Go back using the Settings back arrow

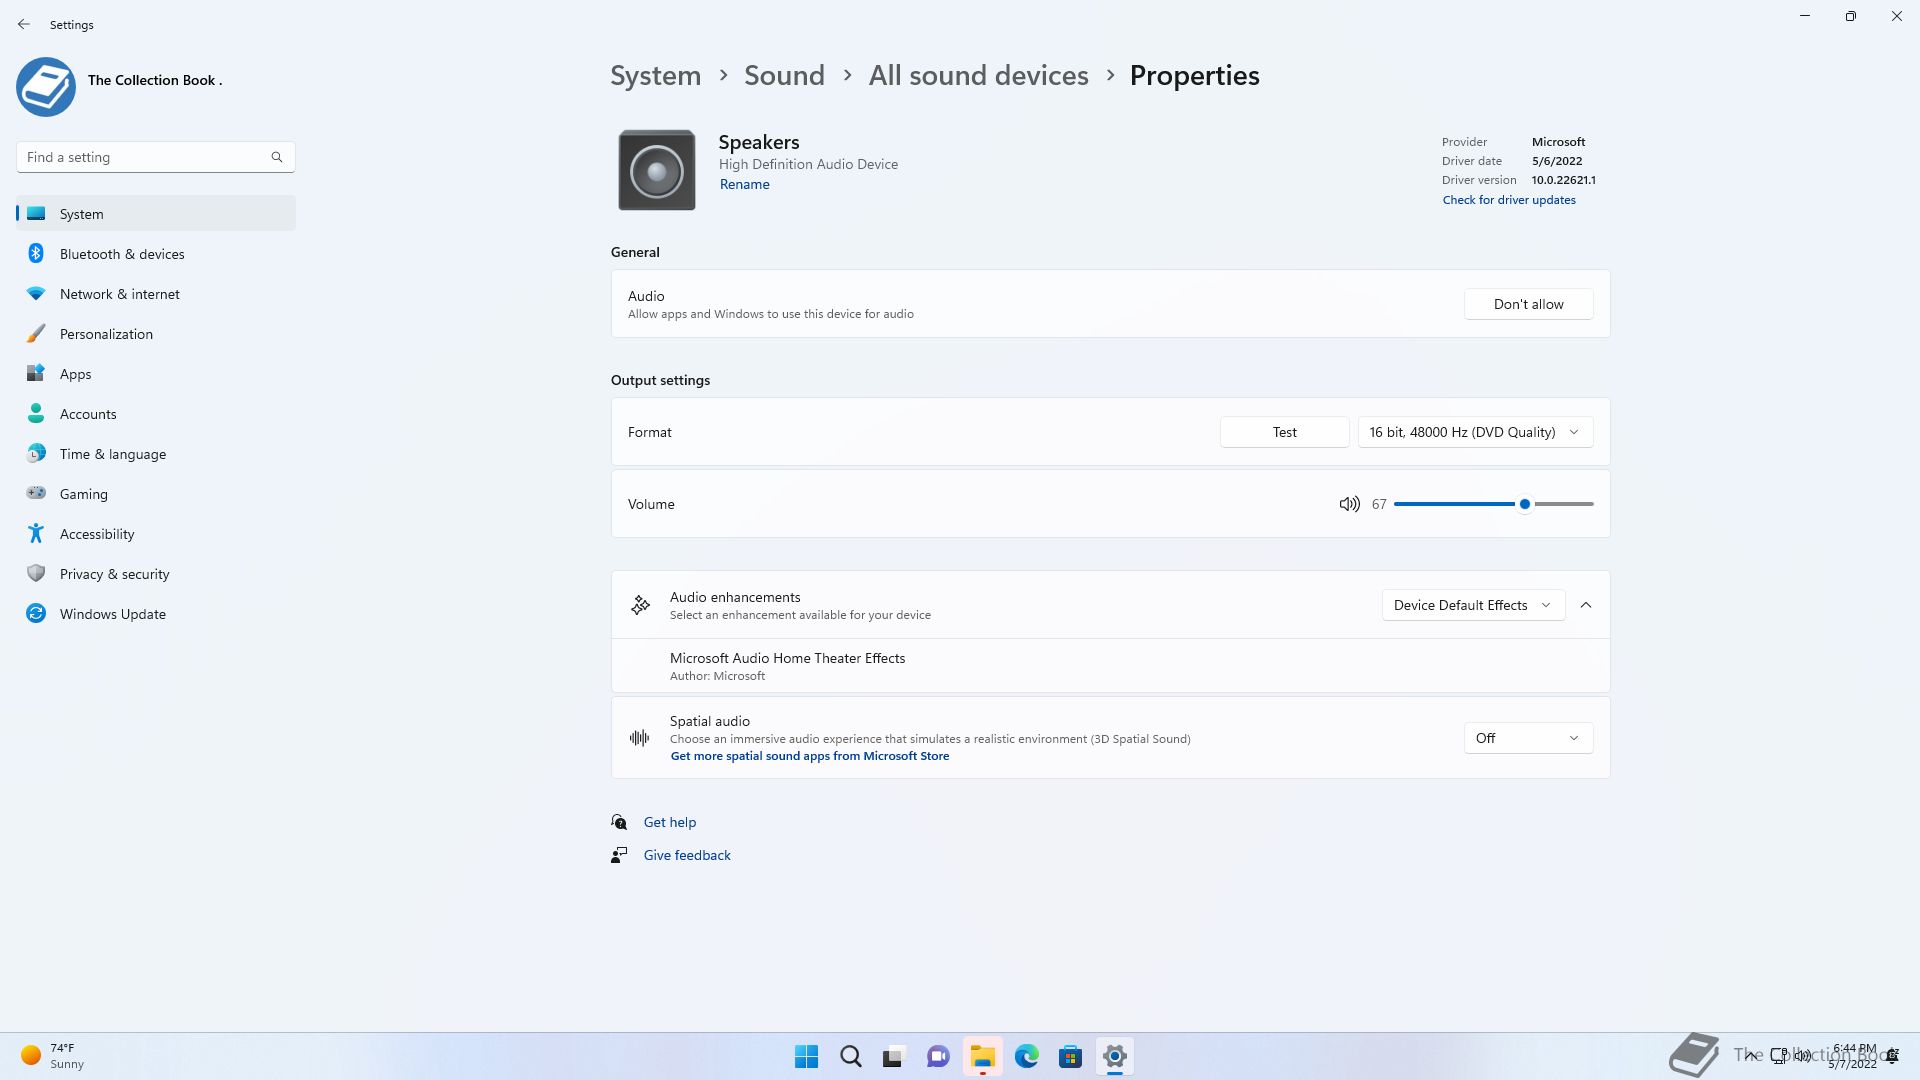[x=24, y=24]
